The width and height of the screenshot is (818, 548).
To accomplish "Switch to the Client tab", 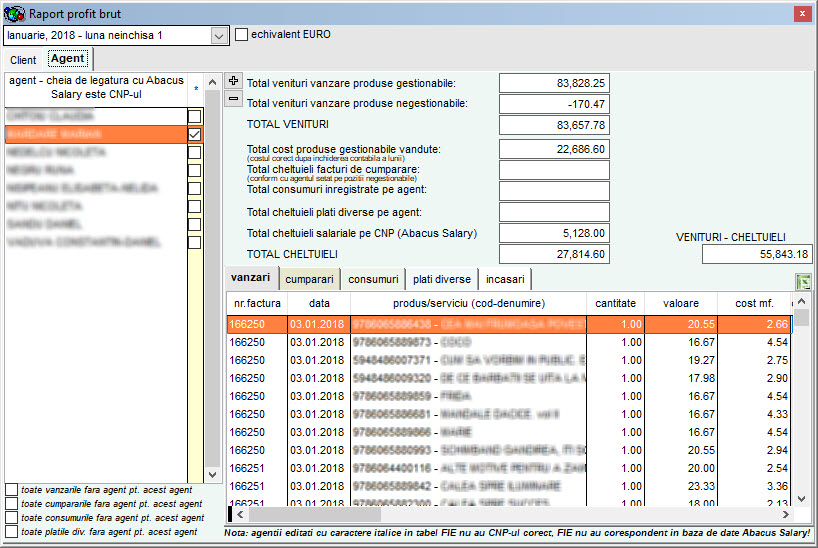I will coord(23,60).
